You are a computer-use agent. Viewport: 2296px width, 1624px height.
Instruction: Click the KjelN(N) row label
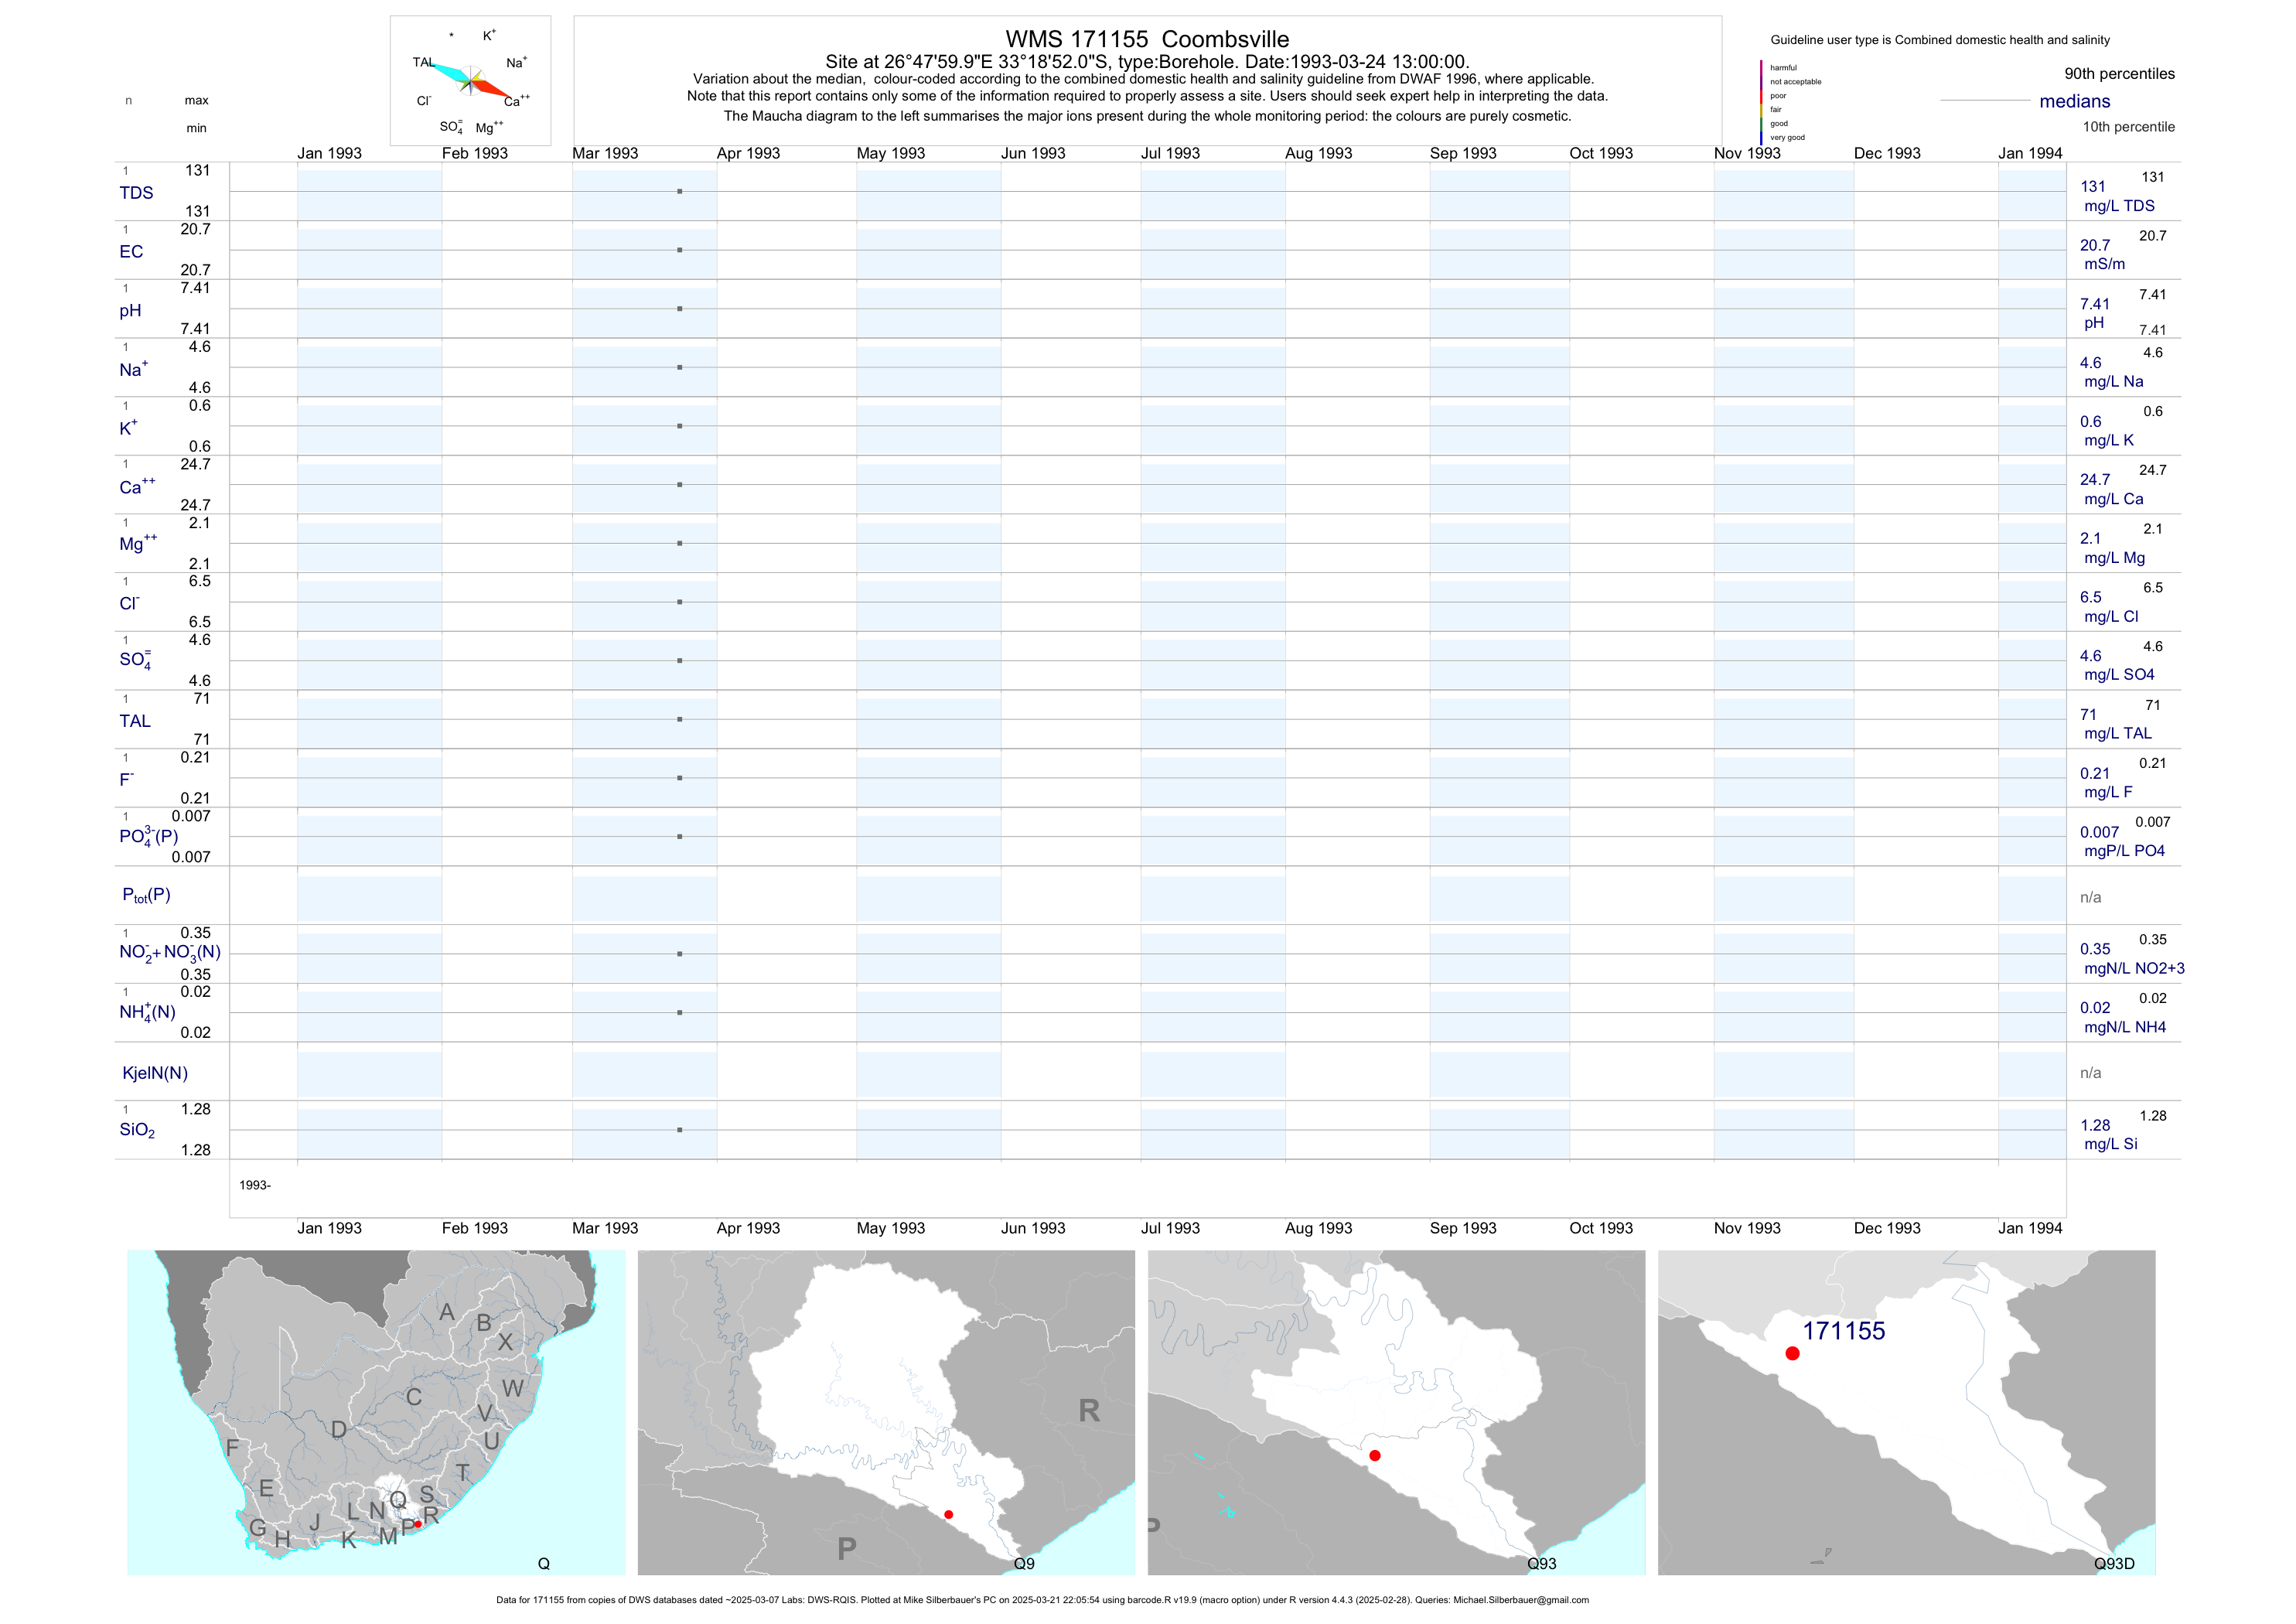pos(155,1073)
